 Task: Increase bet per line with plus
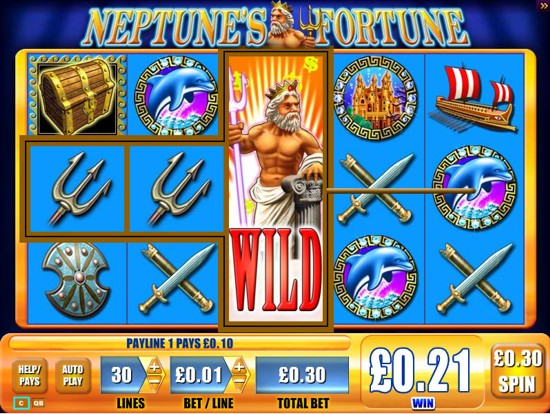[239, 367]
